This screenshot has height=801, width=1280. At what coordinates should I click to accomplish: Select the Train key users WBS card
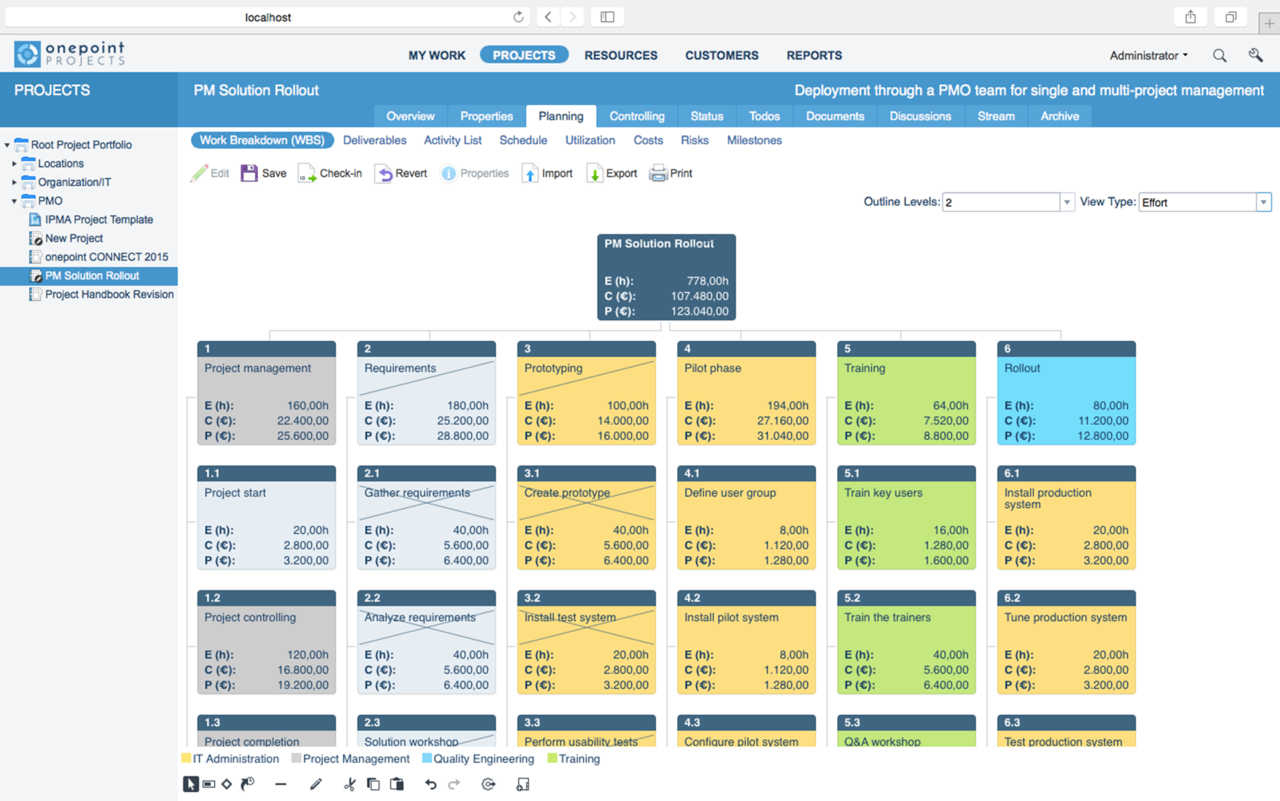pos(906,518)
